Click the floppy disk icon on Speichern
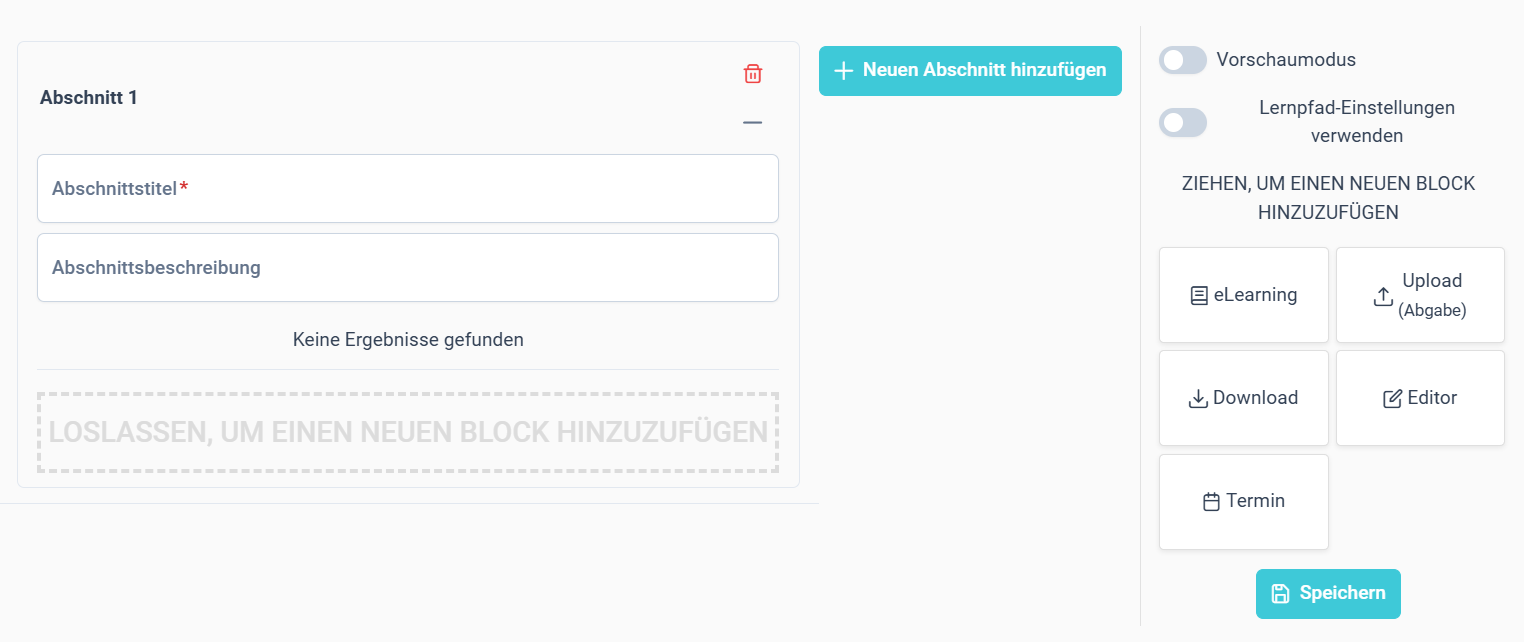This screenshot has height=642, width=1524. pos(1280,594)
